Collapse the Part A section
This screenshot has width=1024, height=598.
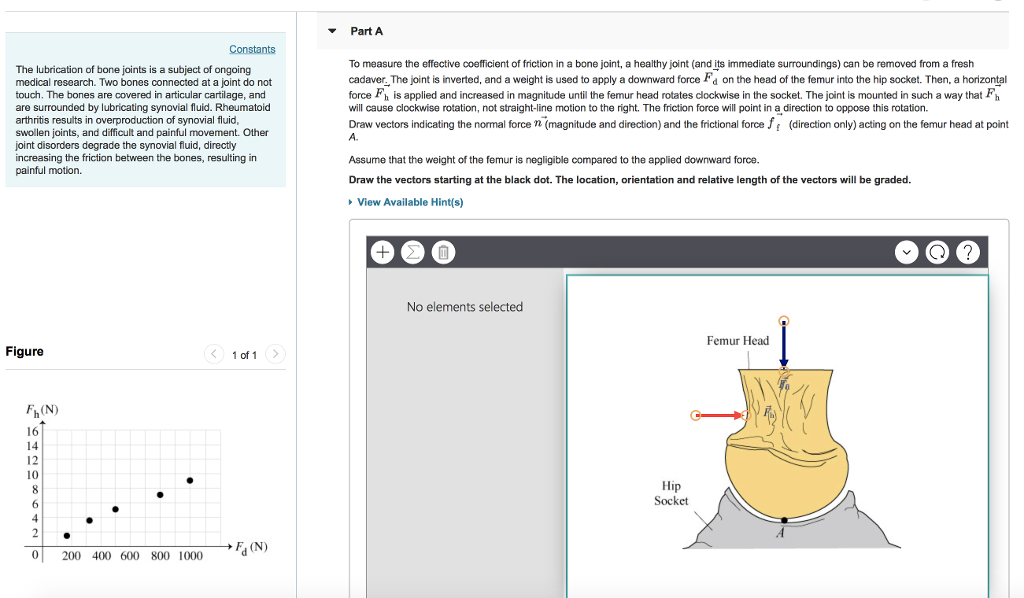(x=331, y=30)
